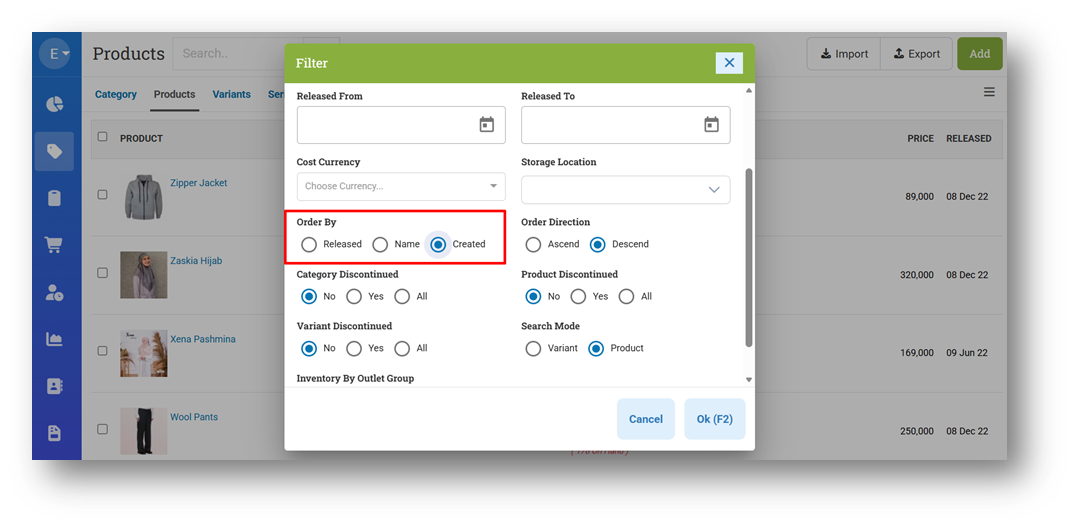Image resolution: width=1072 pixels, height=525 pixels.
Task: Click the scrollbar down arrow in Filter
Action: tap(749, 379)
